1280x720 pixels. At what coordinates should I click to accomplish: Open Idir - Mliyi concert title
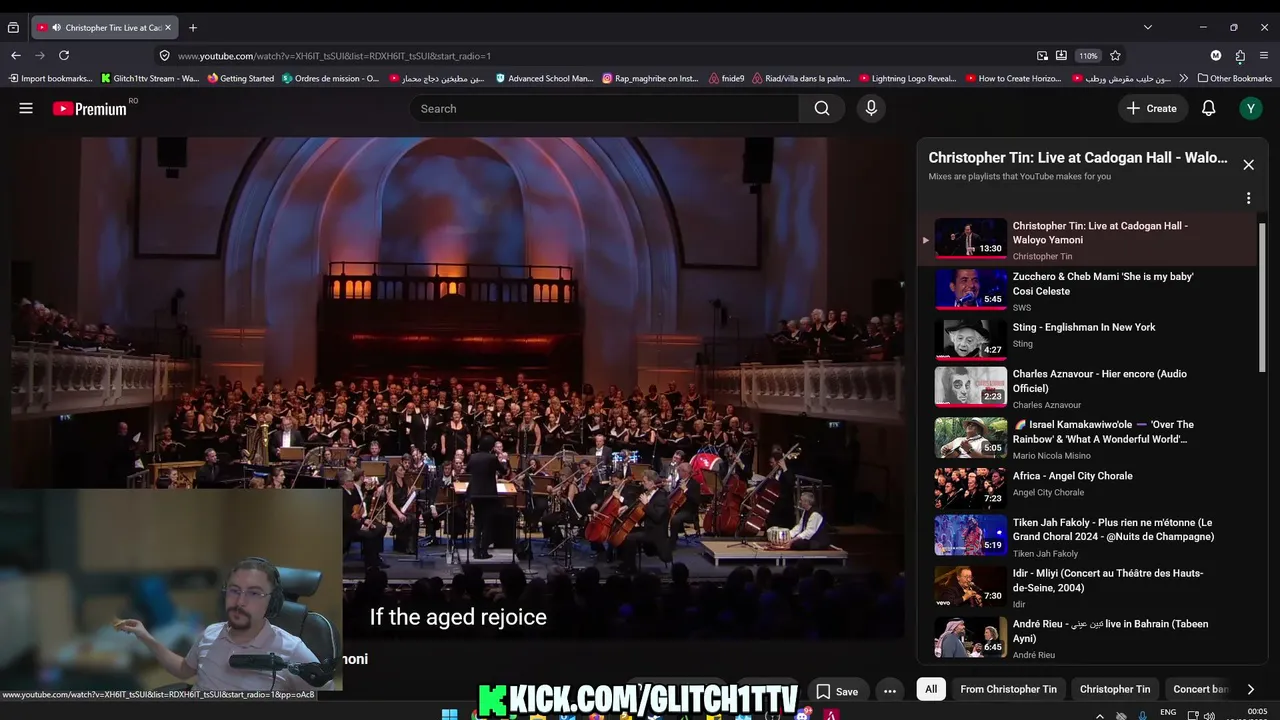tap(1108, 580)
